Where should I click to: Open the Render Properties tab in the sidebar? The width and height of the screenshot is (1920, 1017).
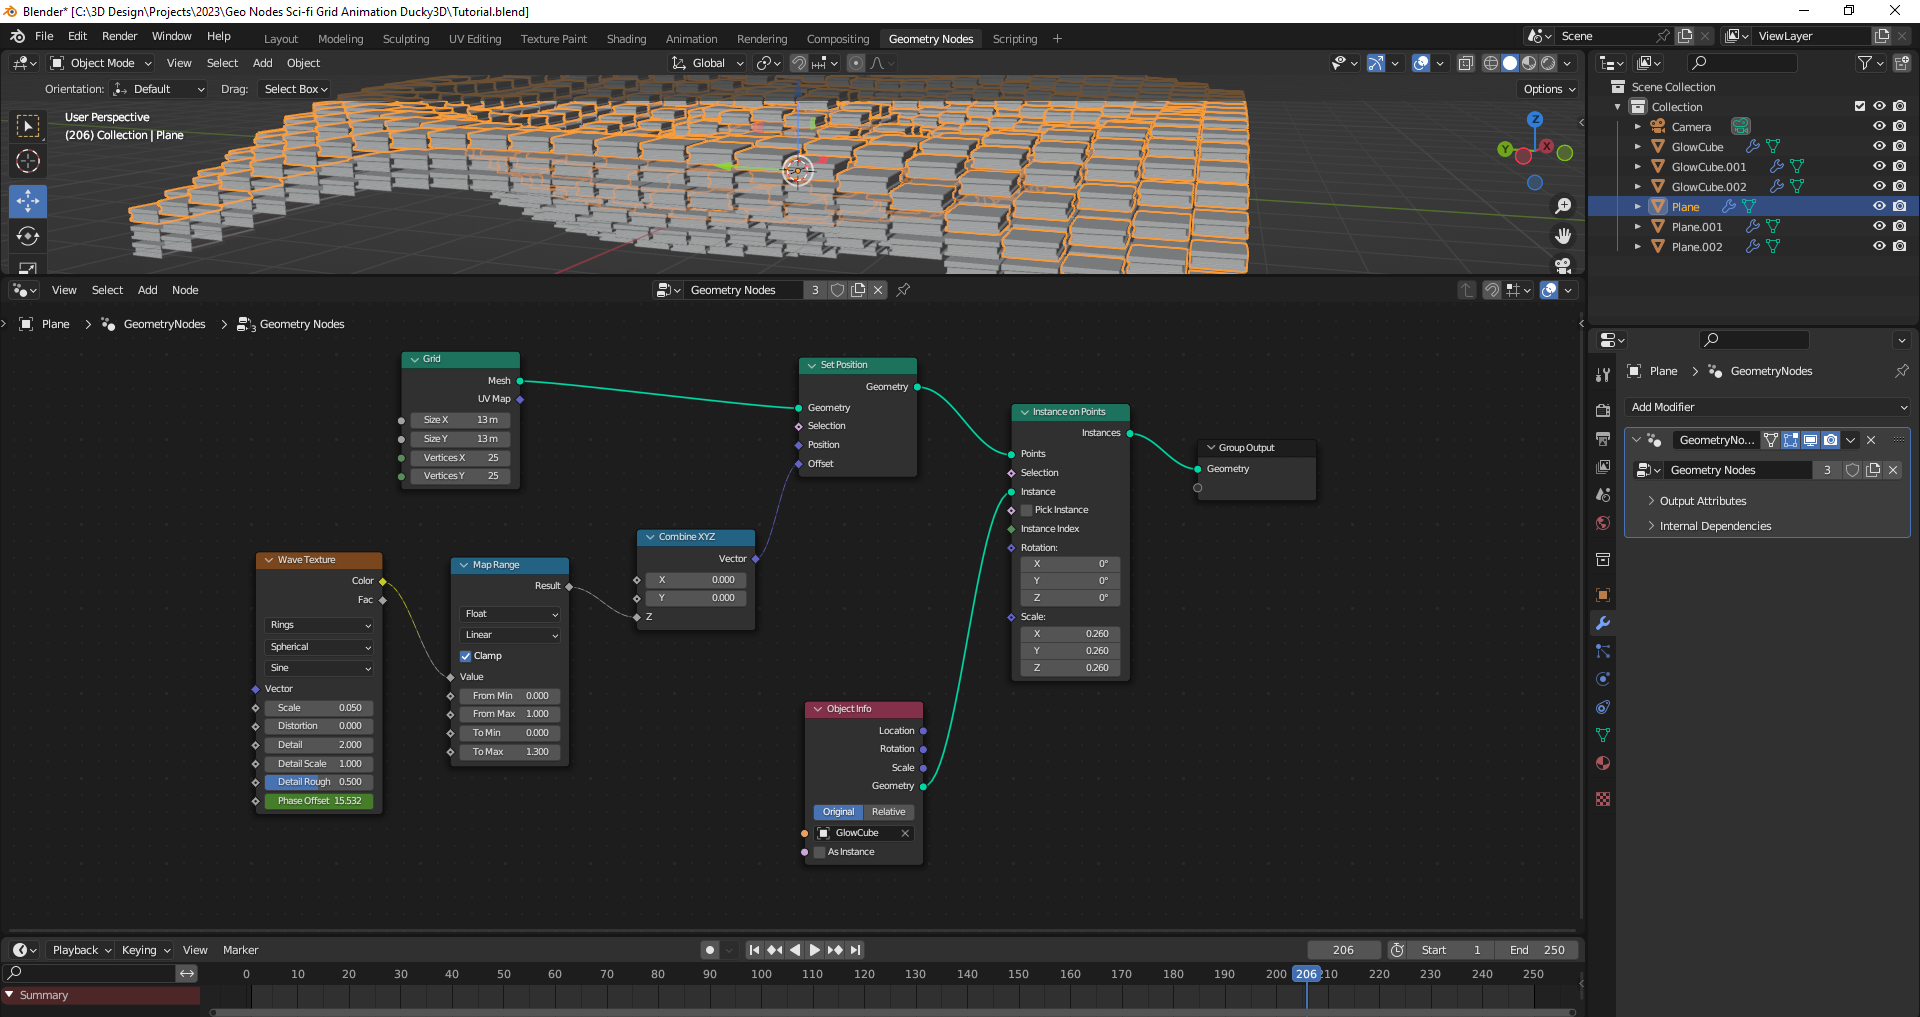point(1602,410)
